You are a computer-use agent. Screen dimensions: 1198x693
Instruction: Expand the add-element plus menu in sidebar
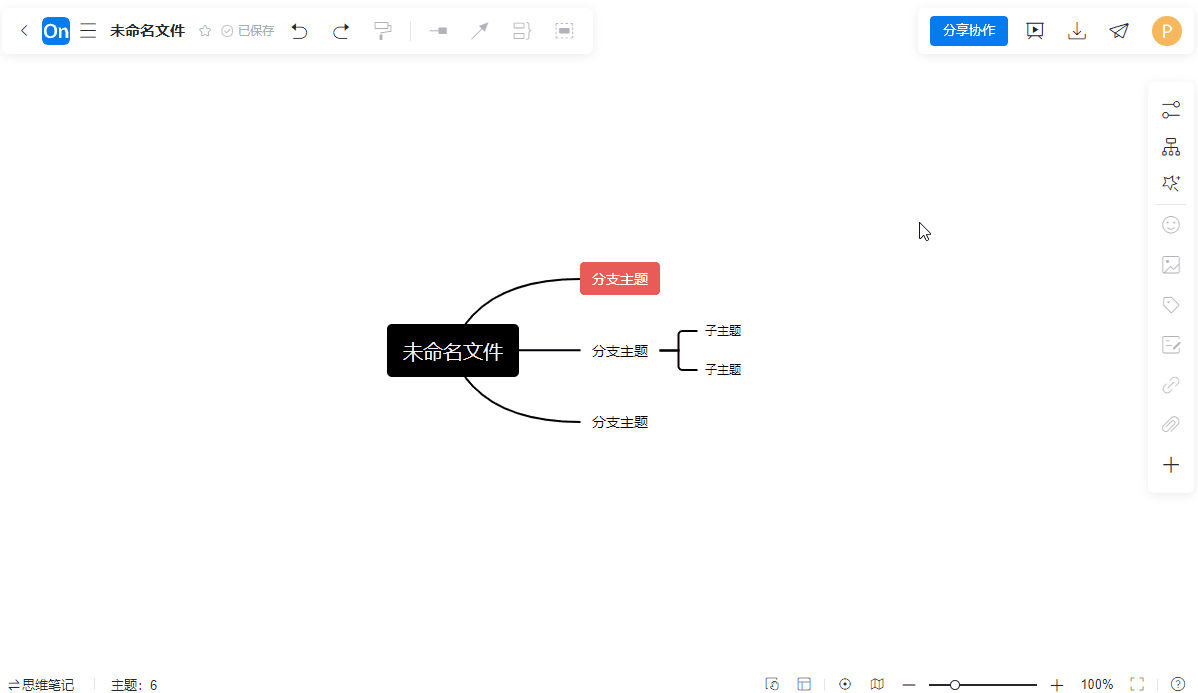pyautogui.click(x=1170, y=464)
